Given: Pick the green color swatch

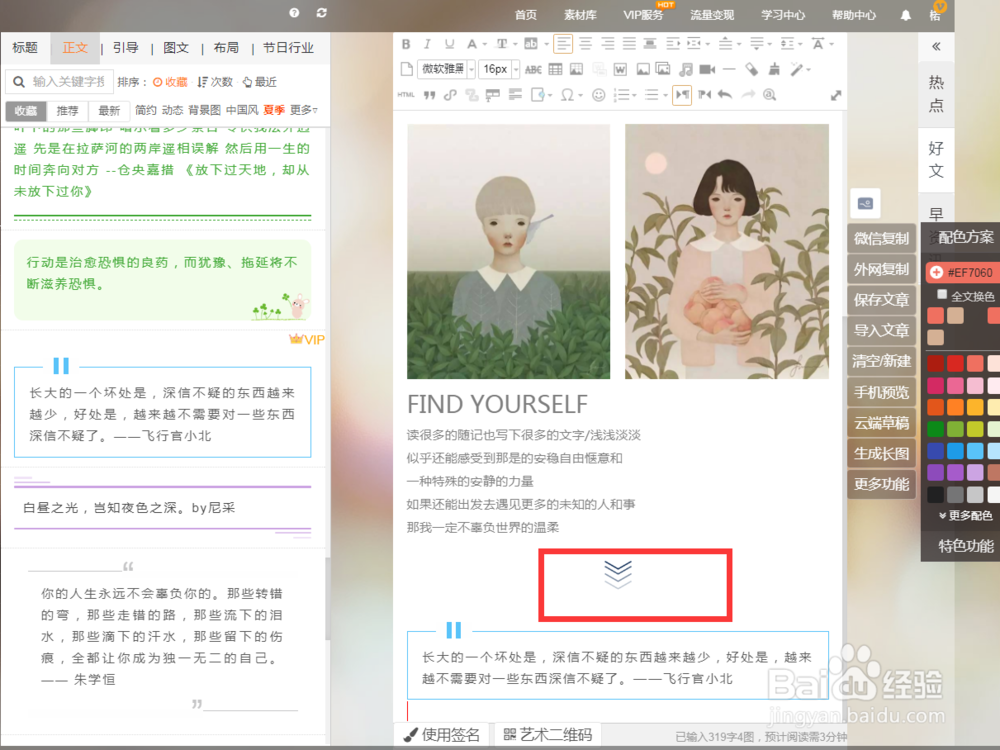Looking at the screenshot, I should [x=935, y=429].
